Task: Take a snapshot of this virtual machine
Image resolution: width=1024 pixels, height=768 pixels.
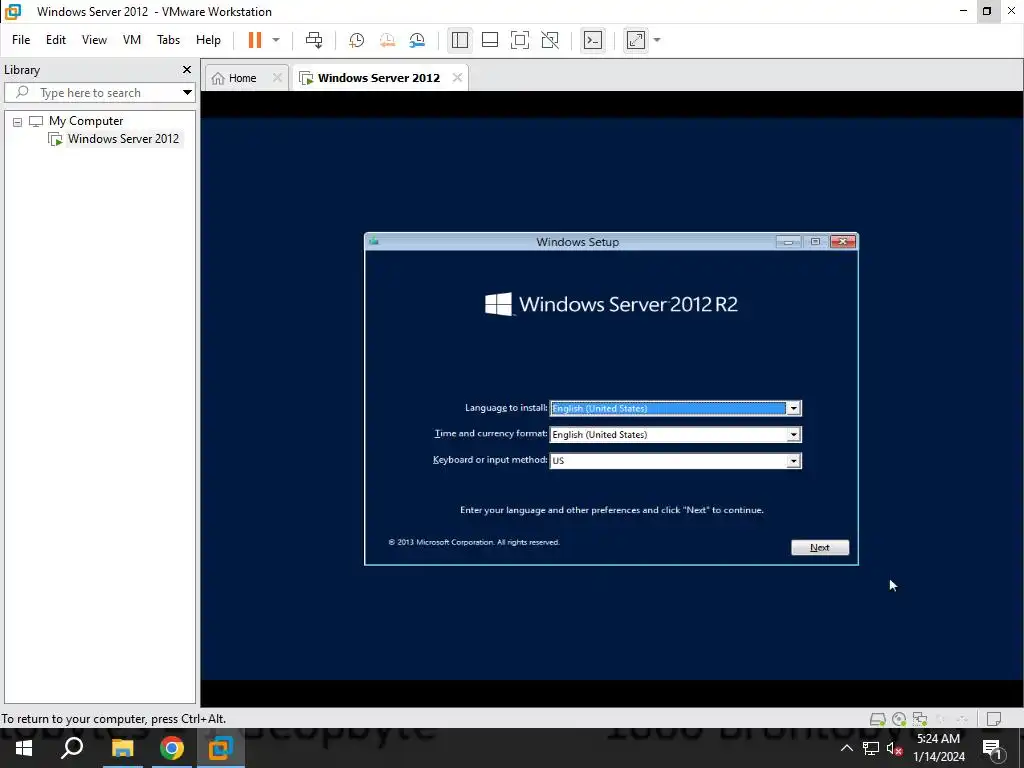Action: coord(357,40)
